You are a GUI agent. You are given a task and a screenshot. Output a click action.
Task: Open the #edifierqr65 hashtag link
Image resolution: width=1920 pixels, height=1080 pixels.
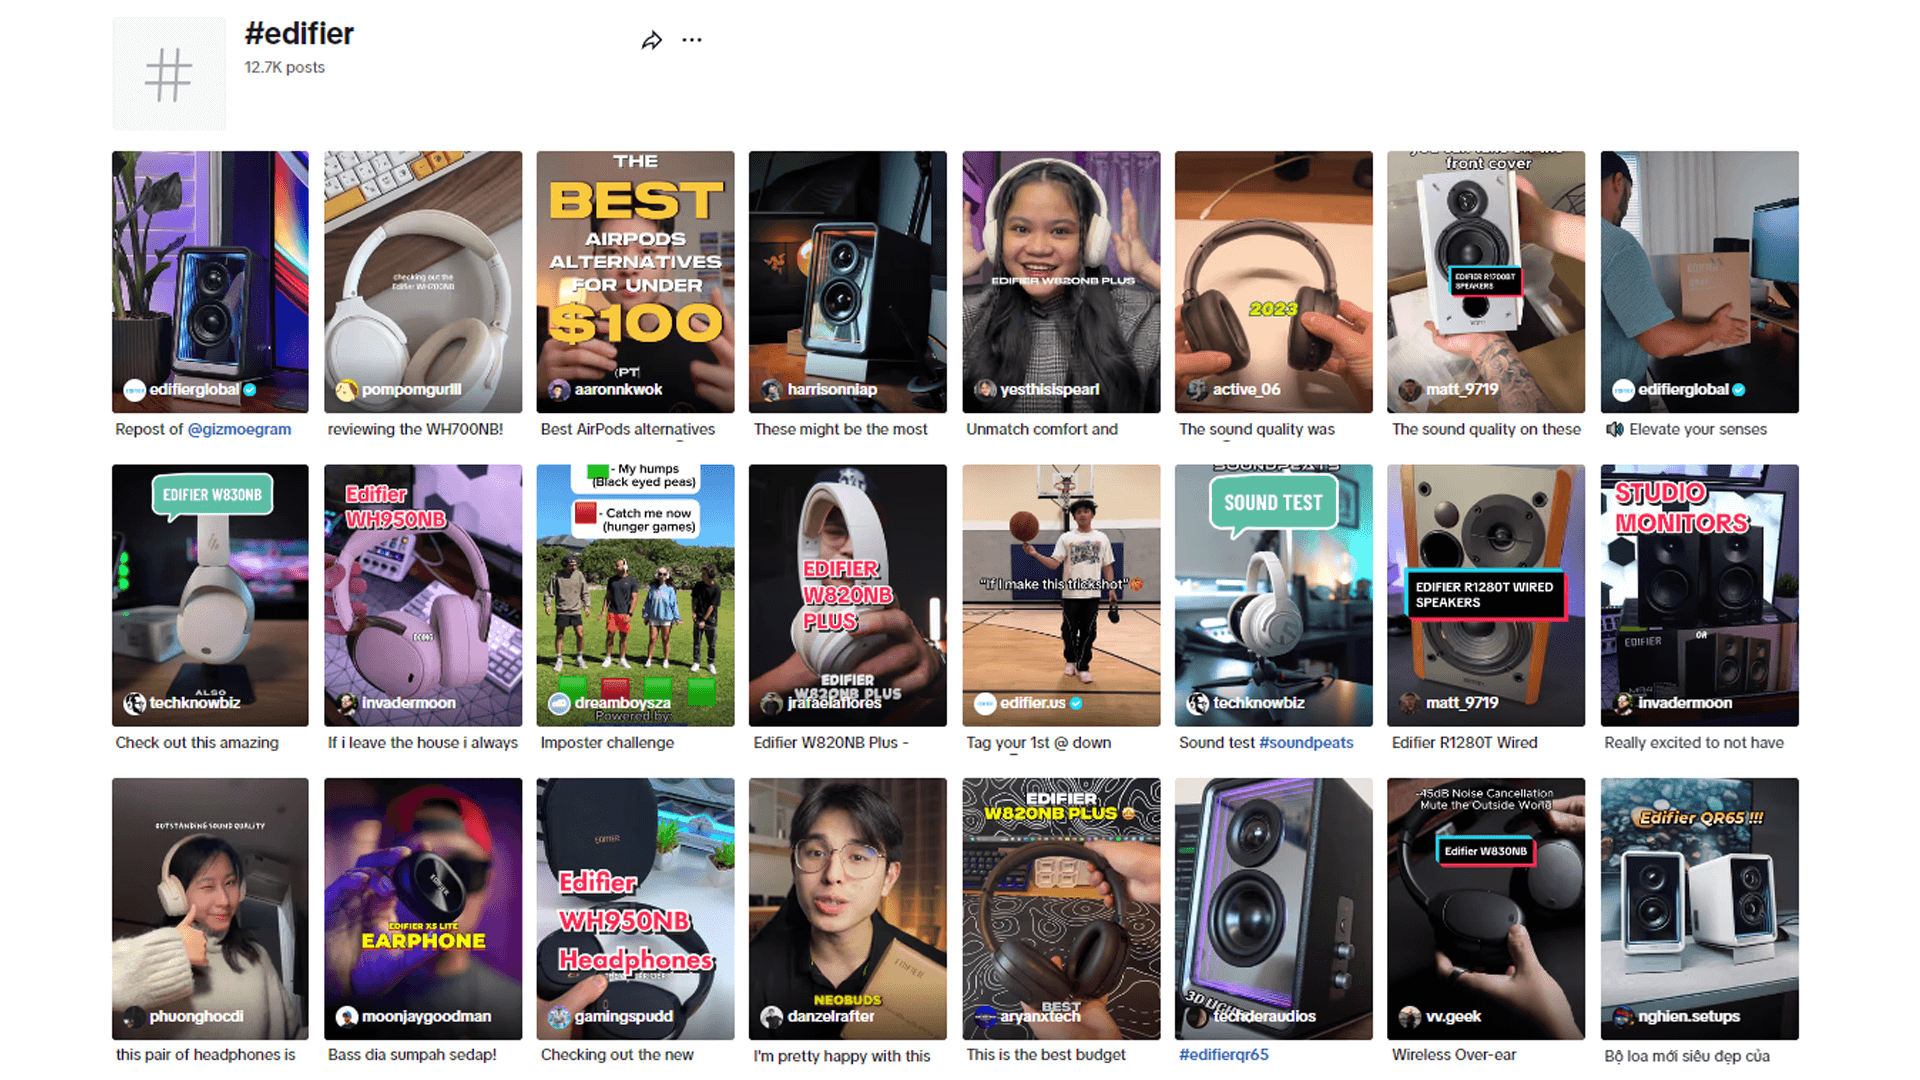[x=1223, y=1054]
